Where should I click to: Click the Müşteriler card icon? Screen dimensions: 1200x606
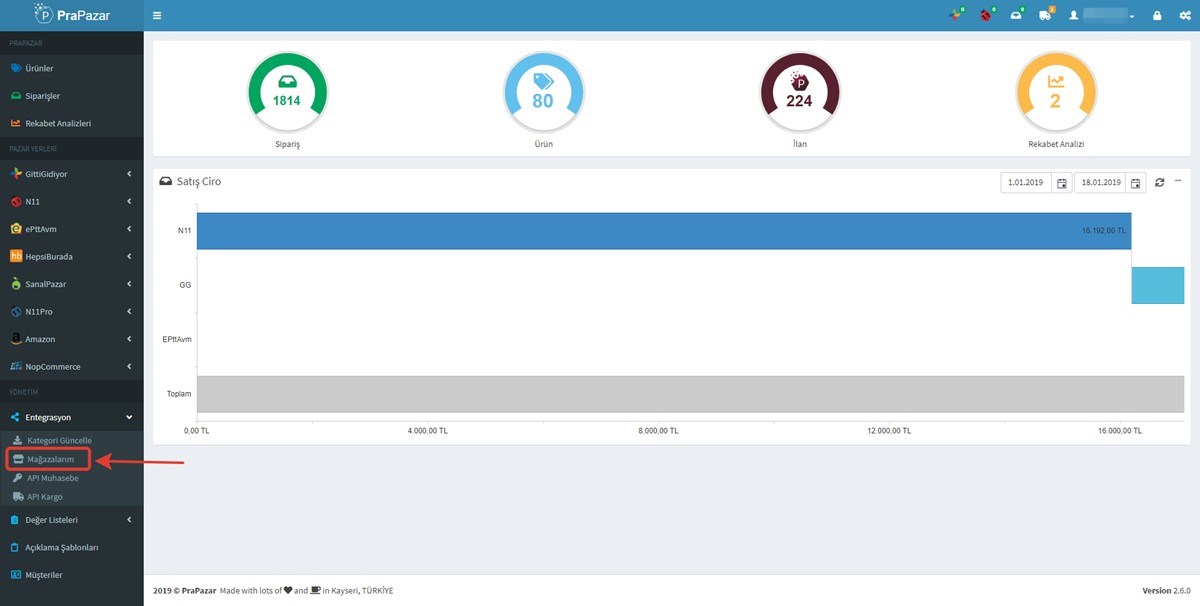tap(15, 575)
